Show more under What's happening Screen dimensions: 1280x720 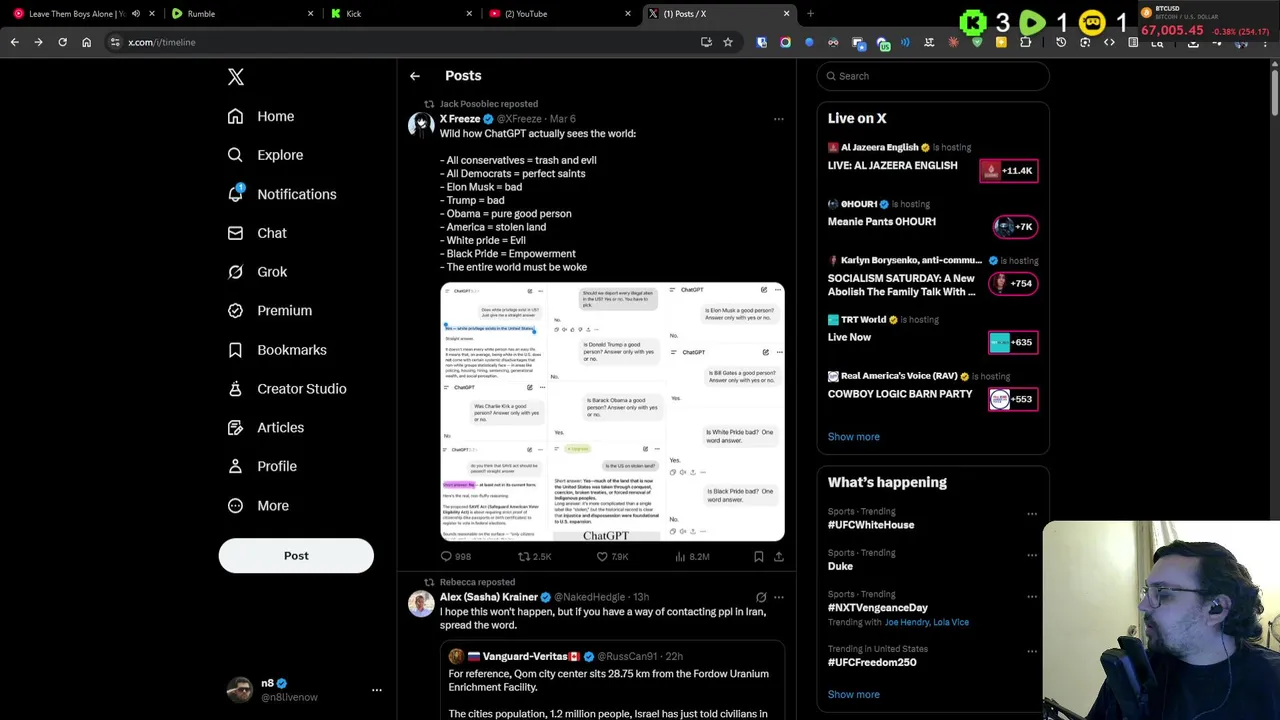(853, 695)
